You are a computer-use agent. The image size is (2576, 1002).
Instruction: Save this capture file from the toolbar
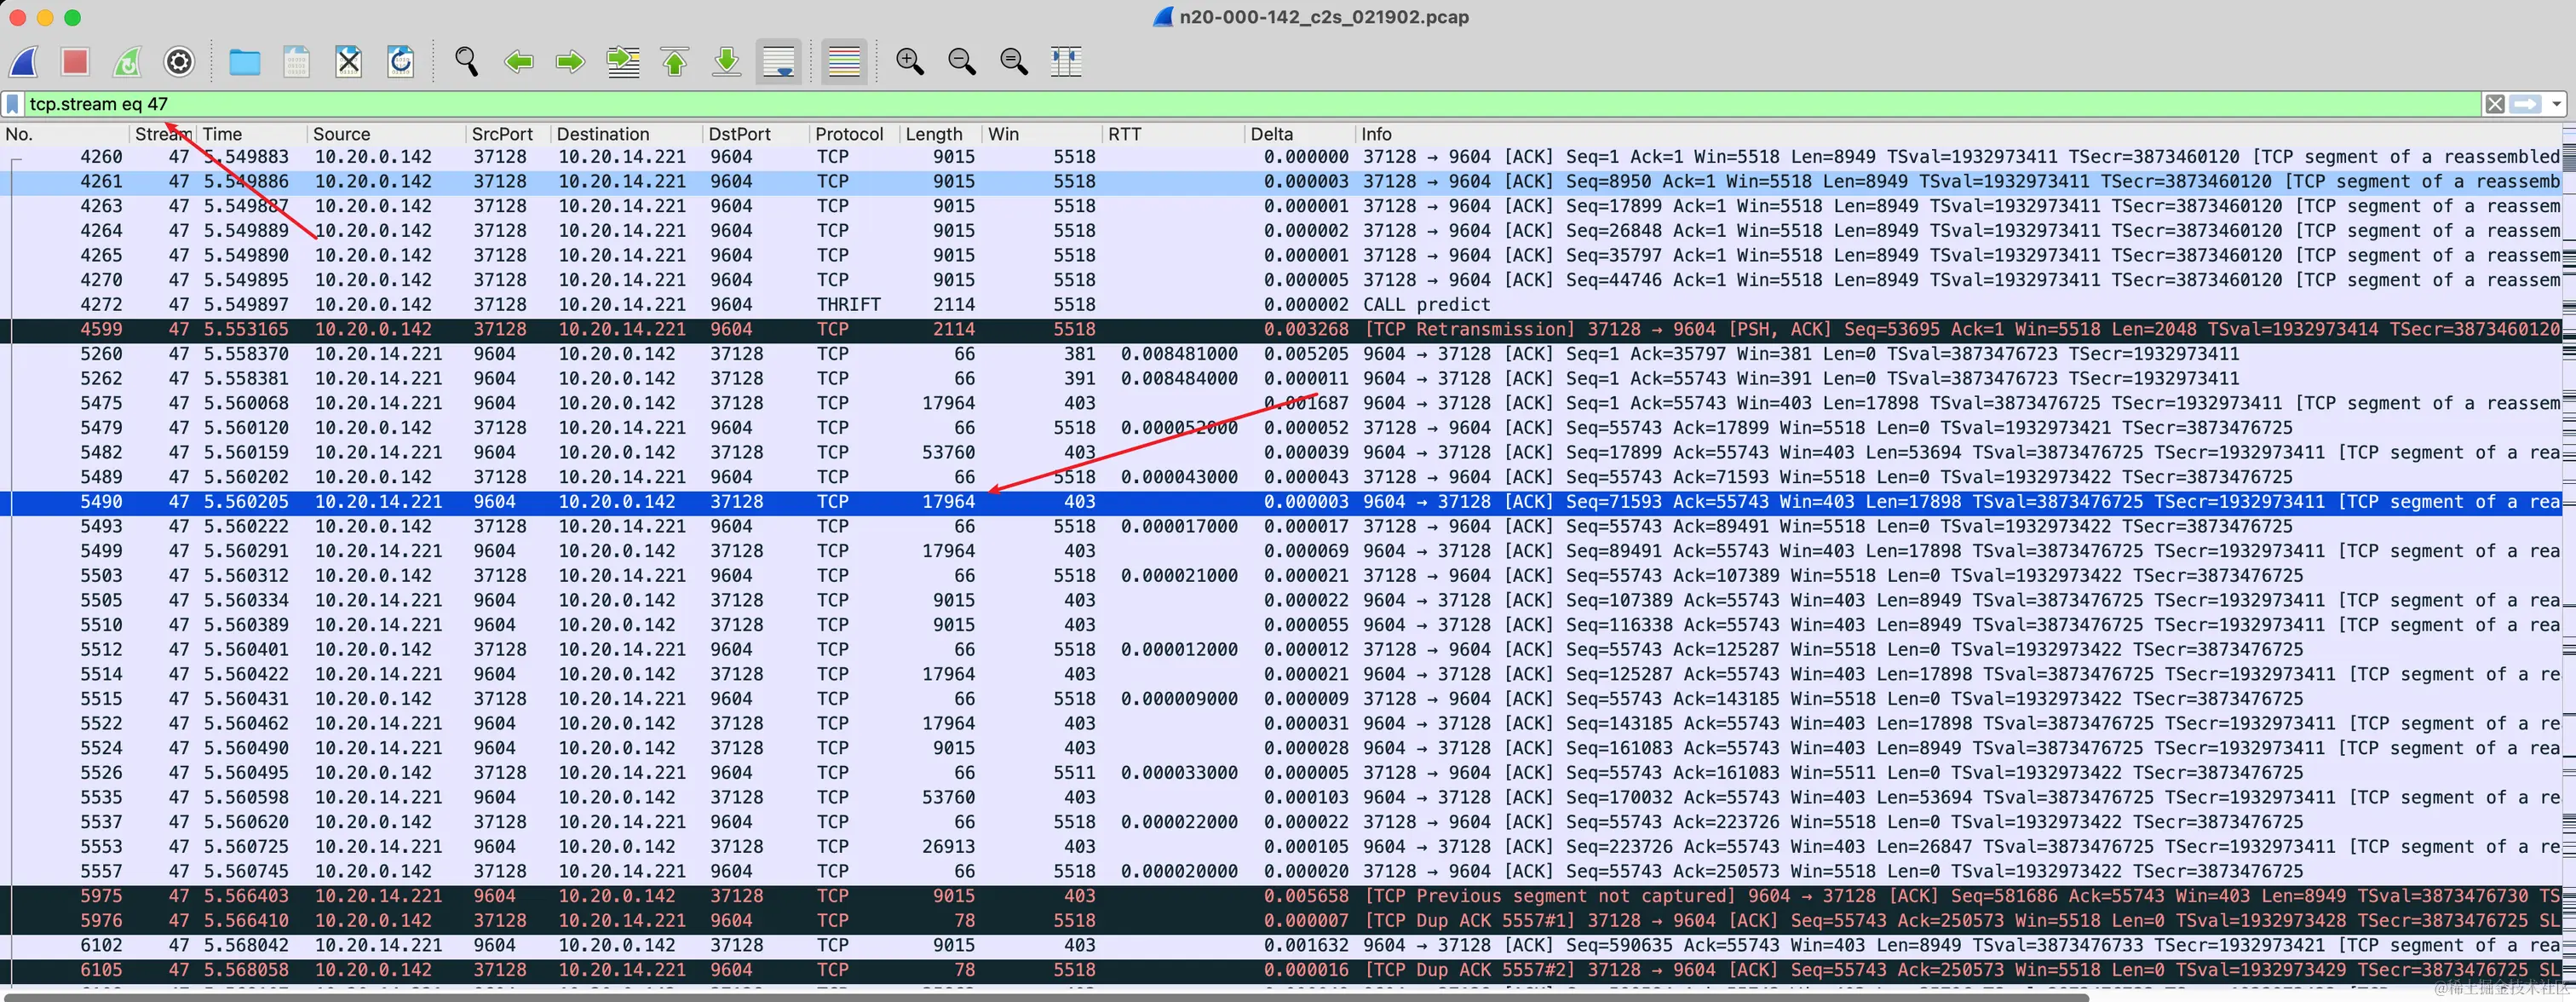click(296, 62)
